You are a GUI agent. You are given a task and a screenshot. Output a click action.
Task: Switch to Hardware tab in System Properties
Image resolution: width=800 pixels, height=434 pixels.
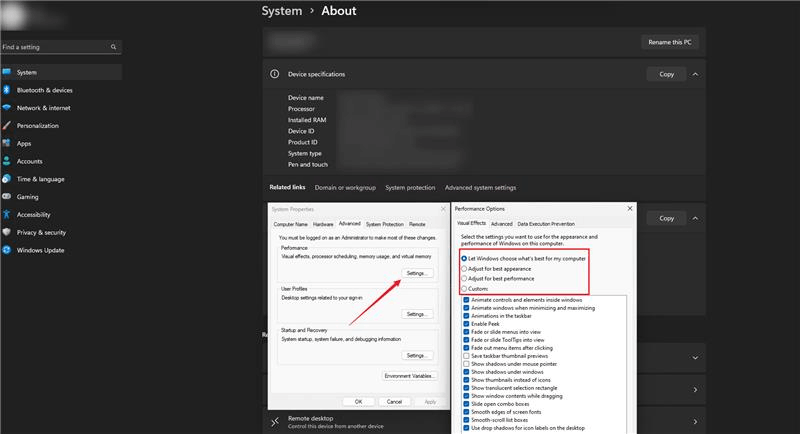pos(323,224)
